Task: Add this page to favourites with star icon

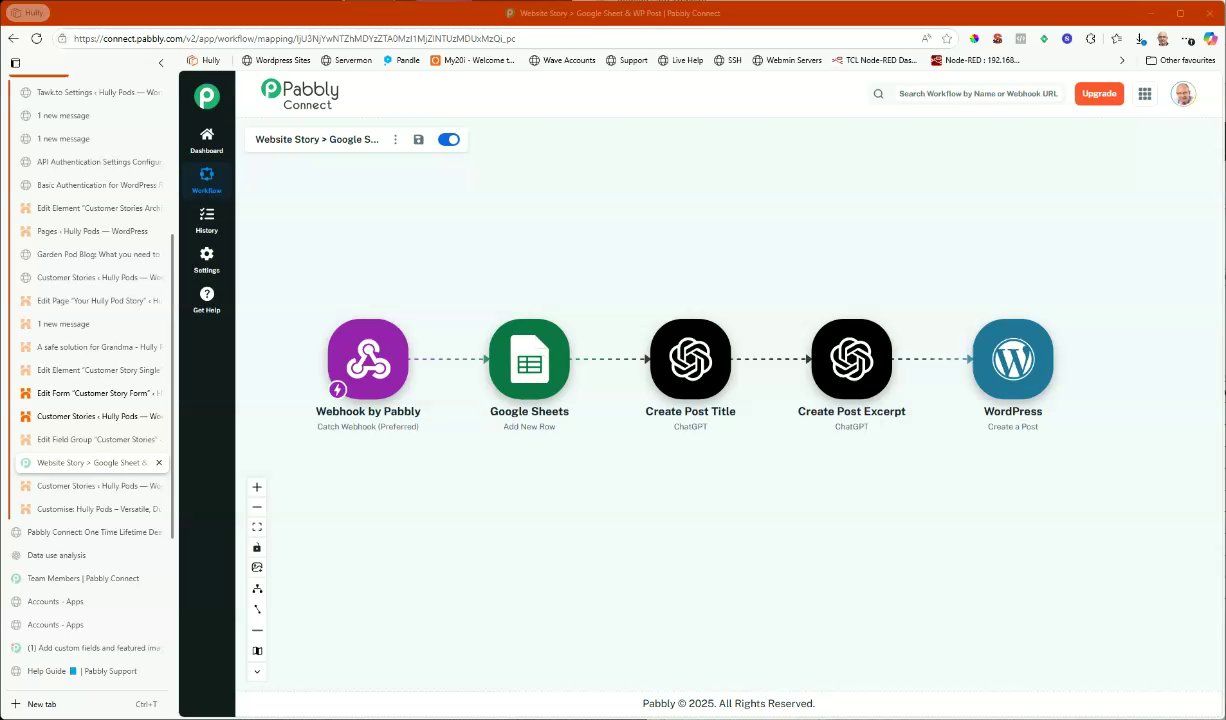Action: pos(947,39)
